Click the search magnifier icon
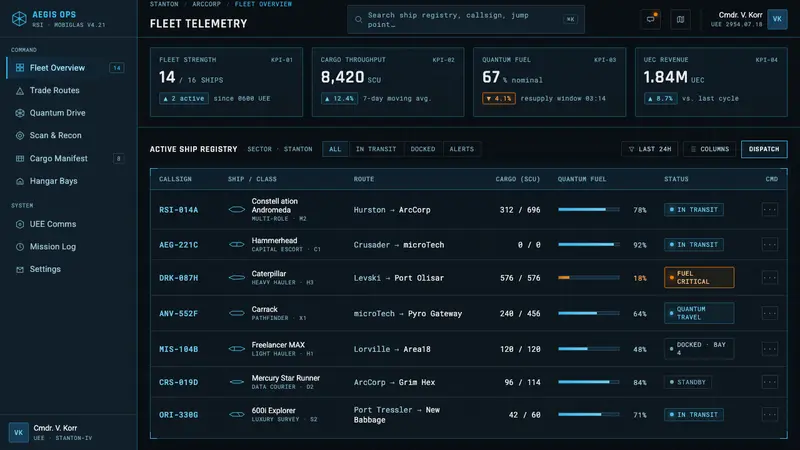Screen dimensions: 800x450 359,19
